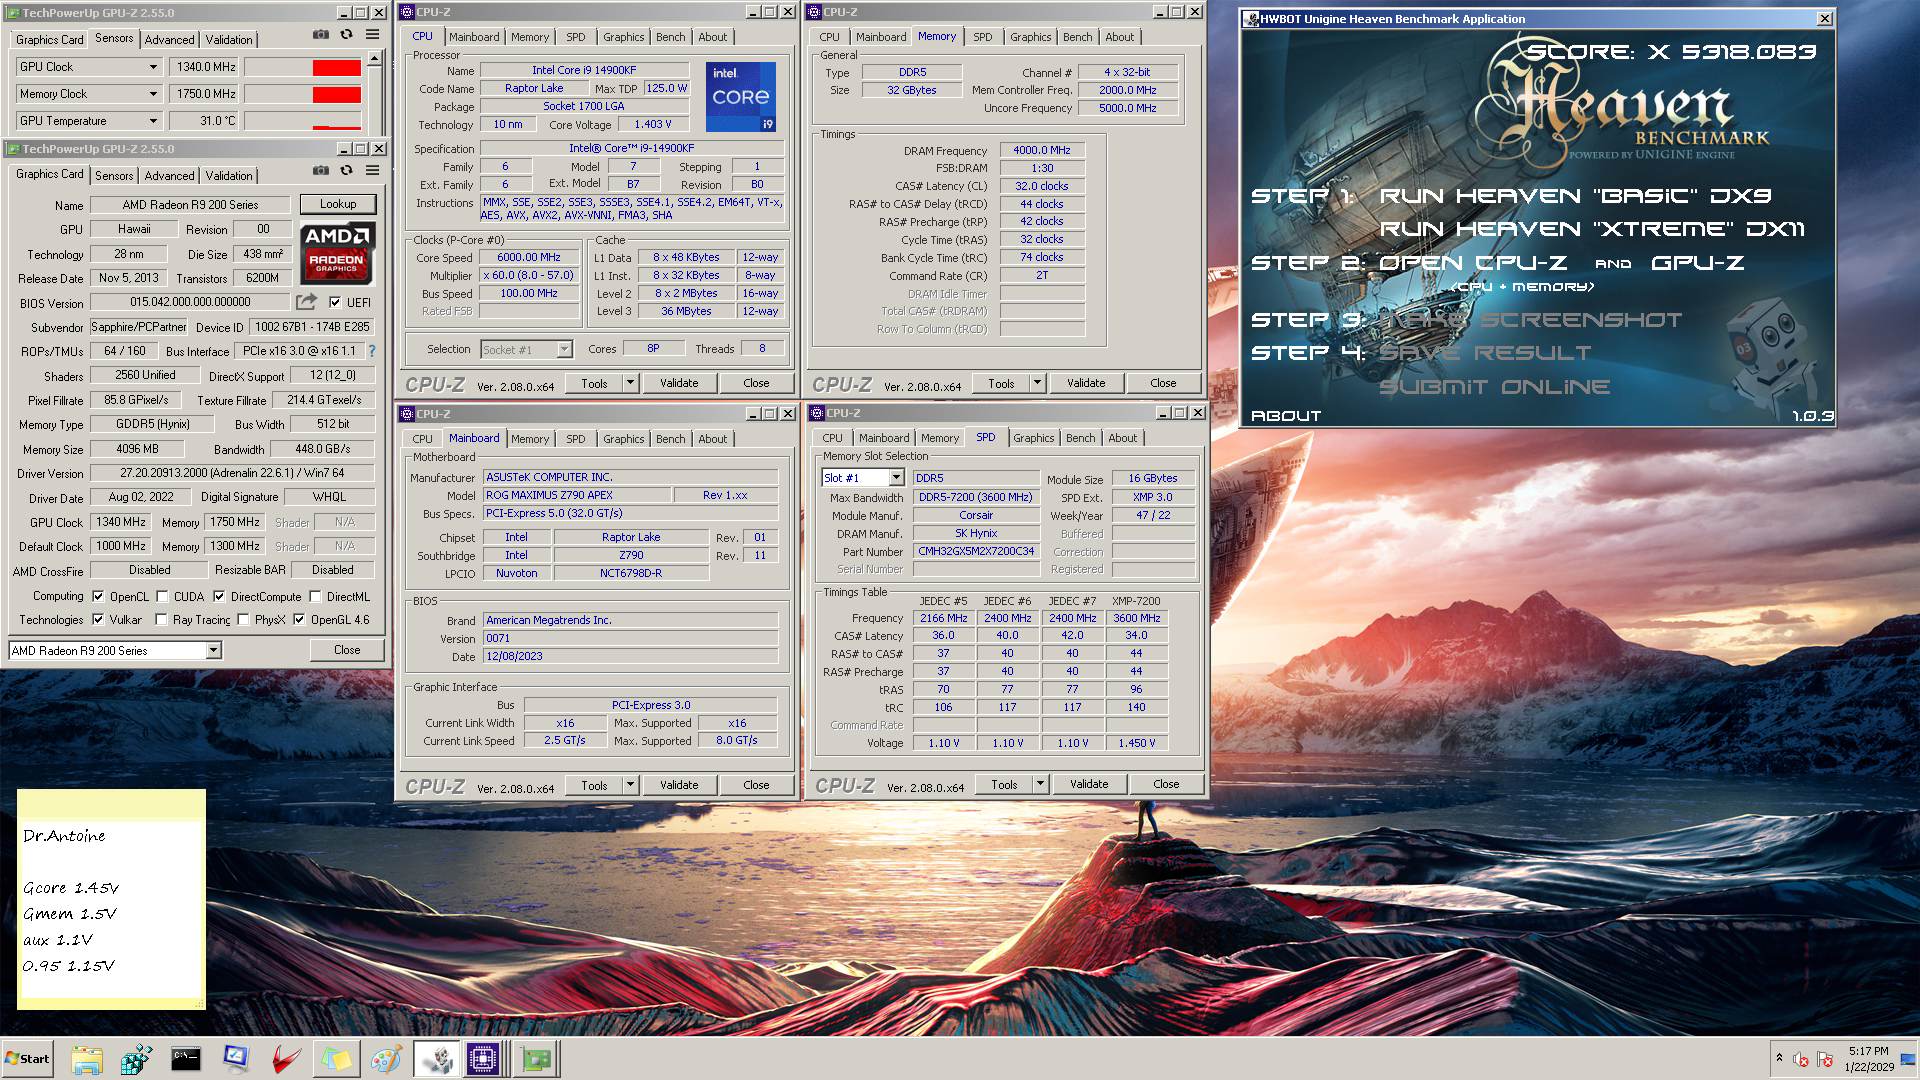Open the Memory tab in the CPU-Z SPD window
This screenshot has width=1920, height=1080.
[x=939, y=438]
